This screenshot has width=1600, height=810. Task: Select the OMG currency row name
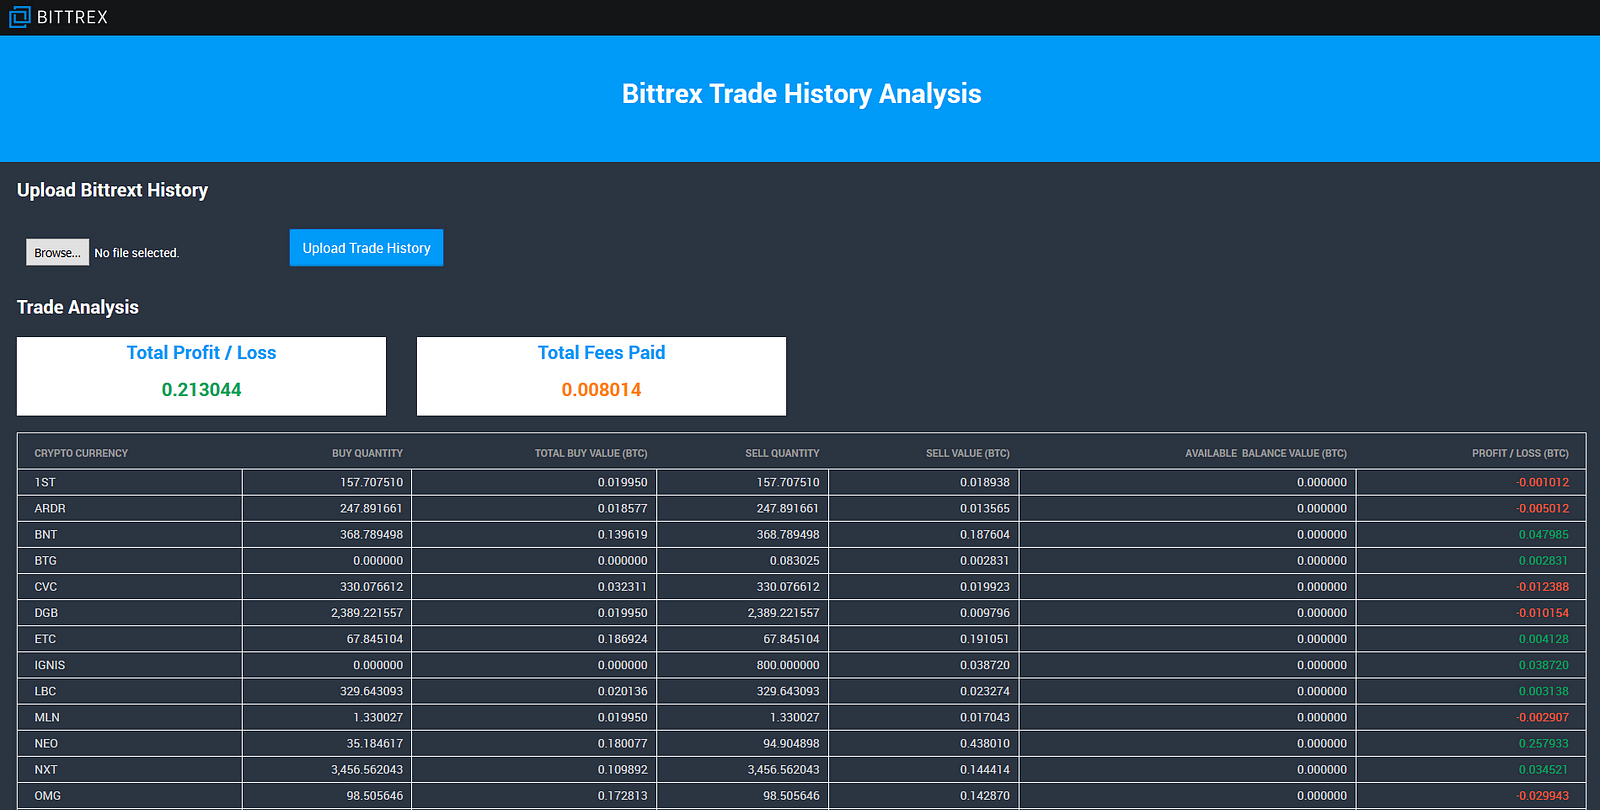point(48,795)
